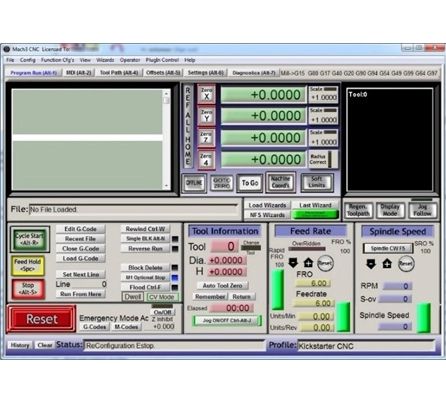Raise feed rate override with up arrow
Screen dimensions: 446x400
coord(308,263)
